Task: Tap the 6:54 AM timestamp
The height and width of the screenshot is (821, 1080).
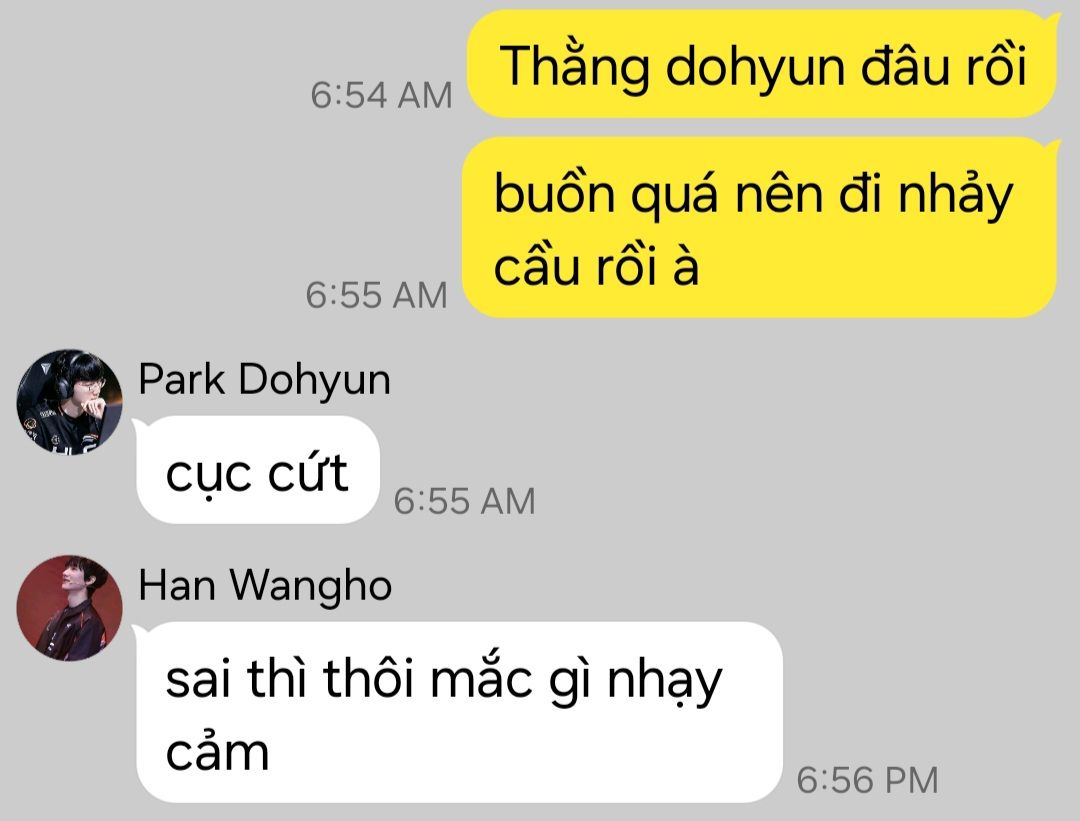Action: click(381, 95)
